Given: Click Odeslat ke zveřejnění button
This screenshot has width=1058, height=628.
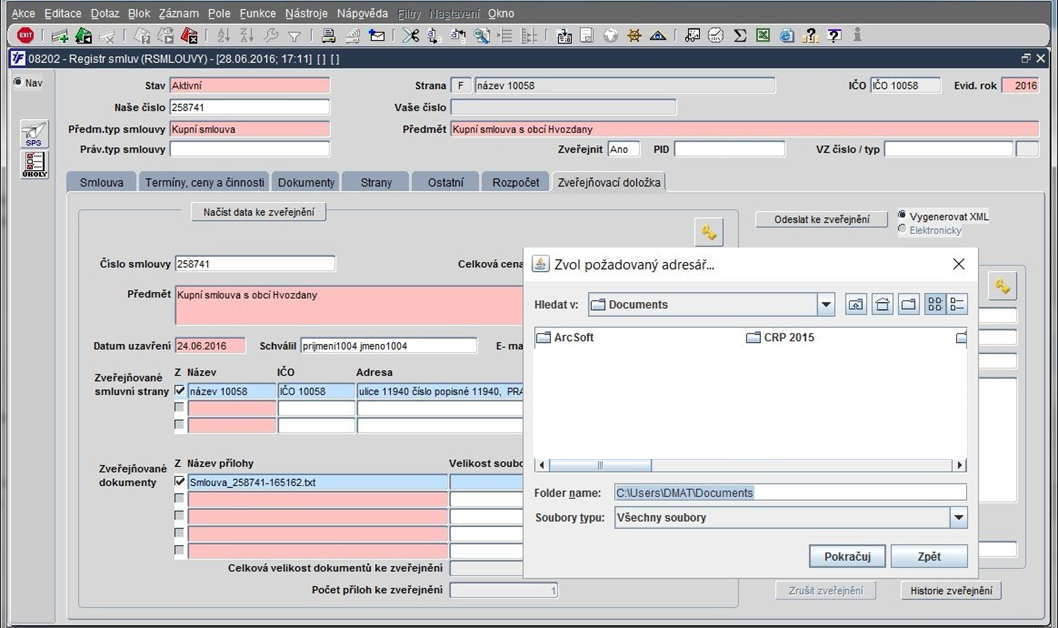Looking at the screenshot, I should point(822,219).
